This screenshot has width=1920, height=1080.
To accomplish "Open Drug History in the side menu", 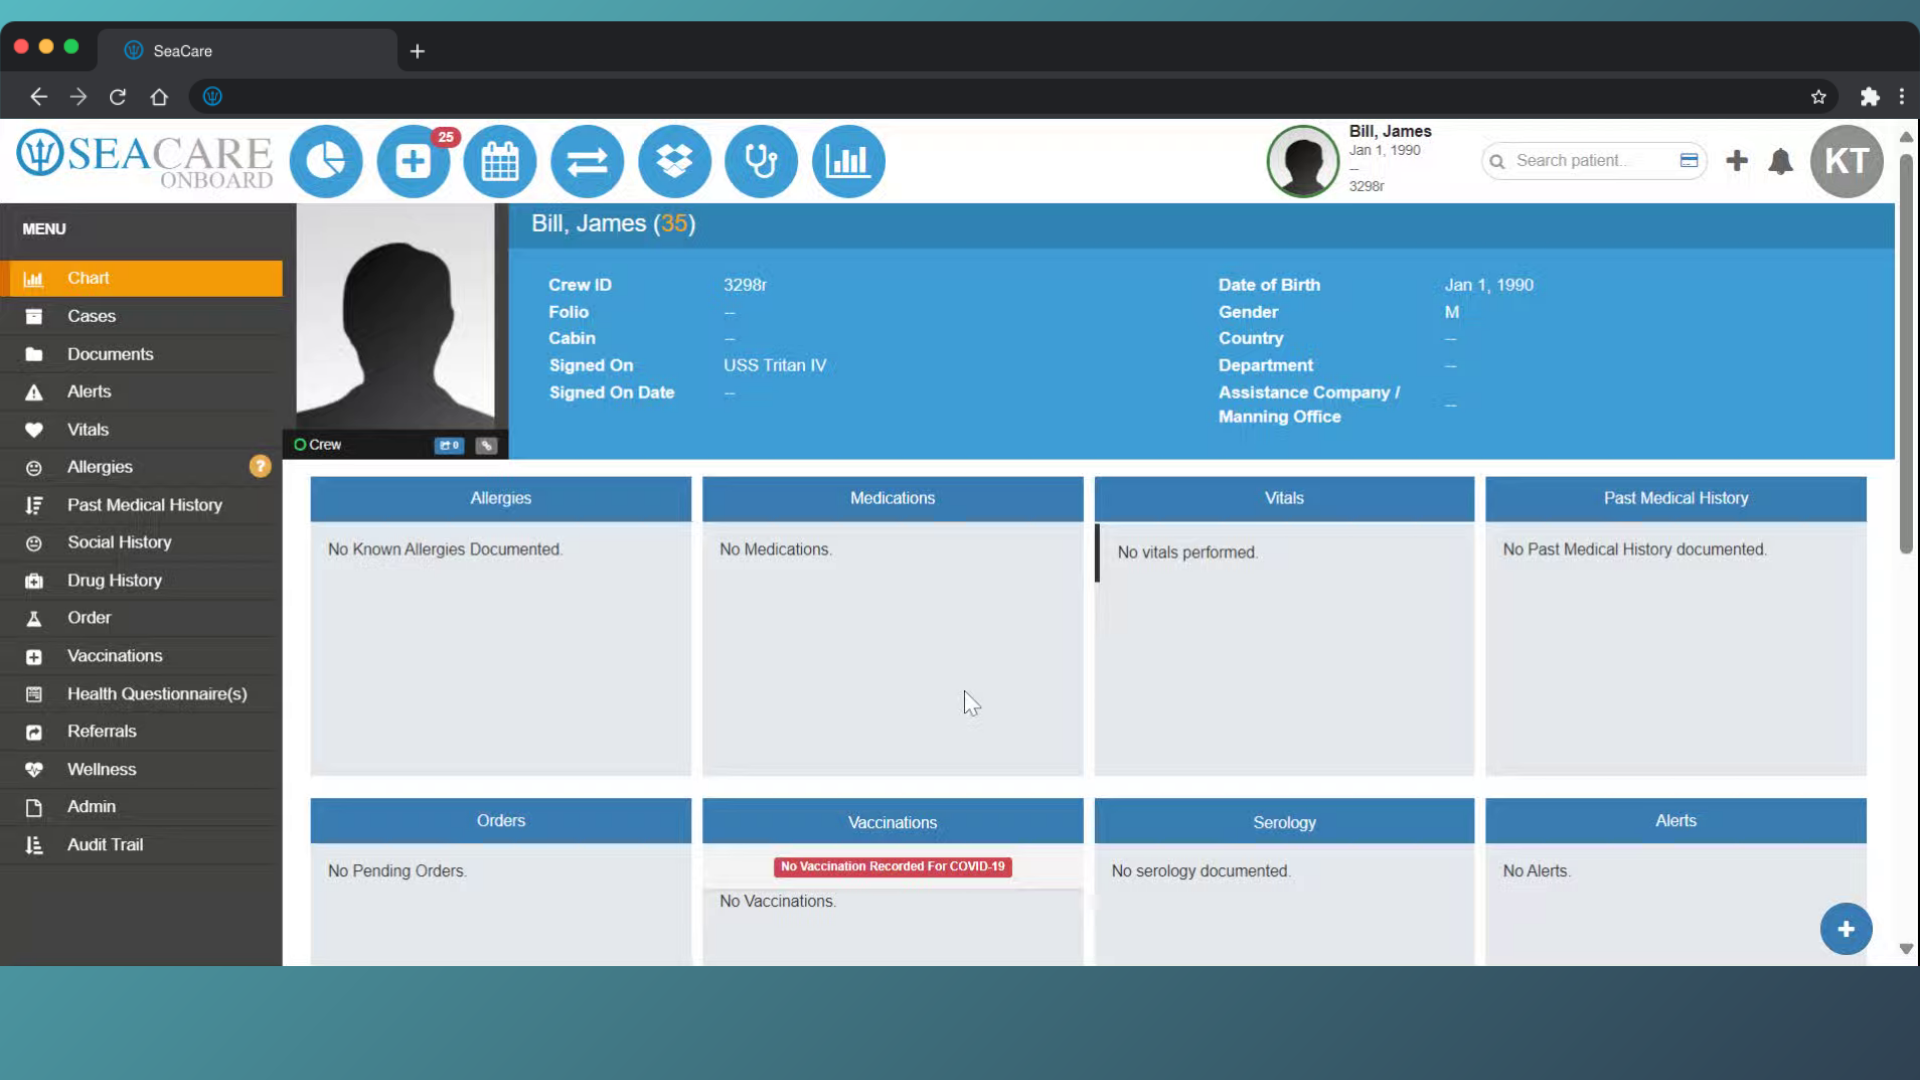I will [x=141, y=580].
